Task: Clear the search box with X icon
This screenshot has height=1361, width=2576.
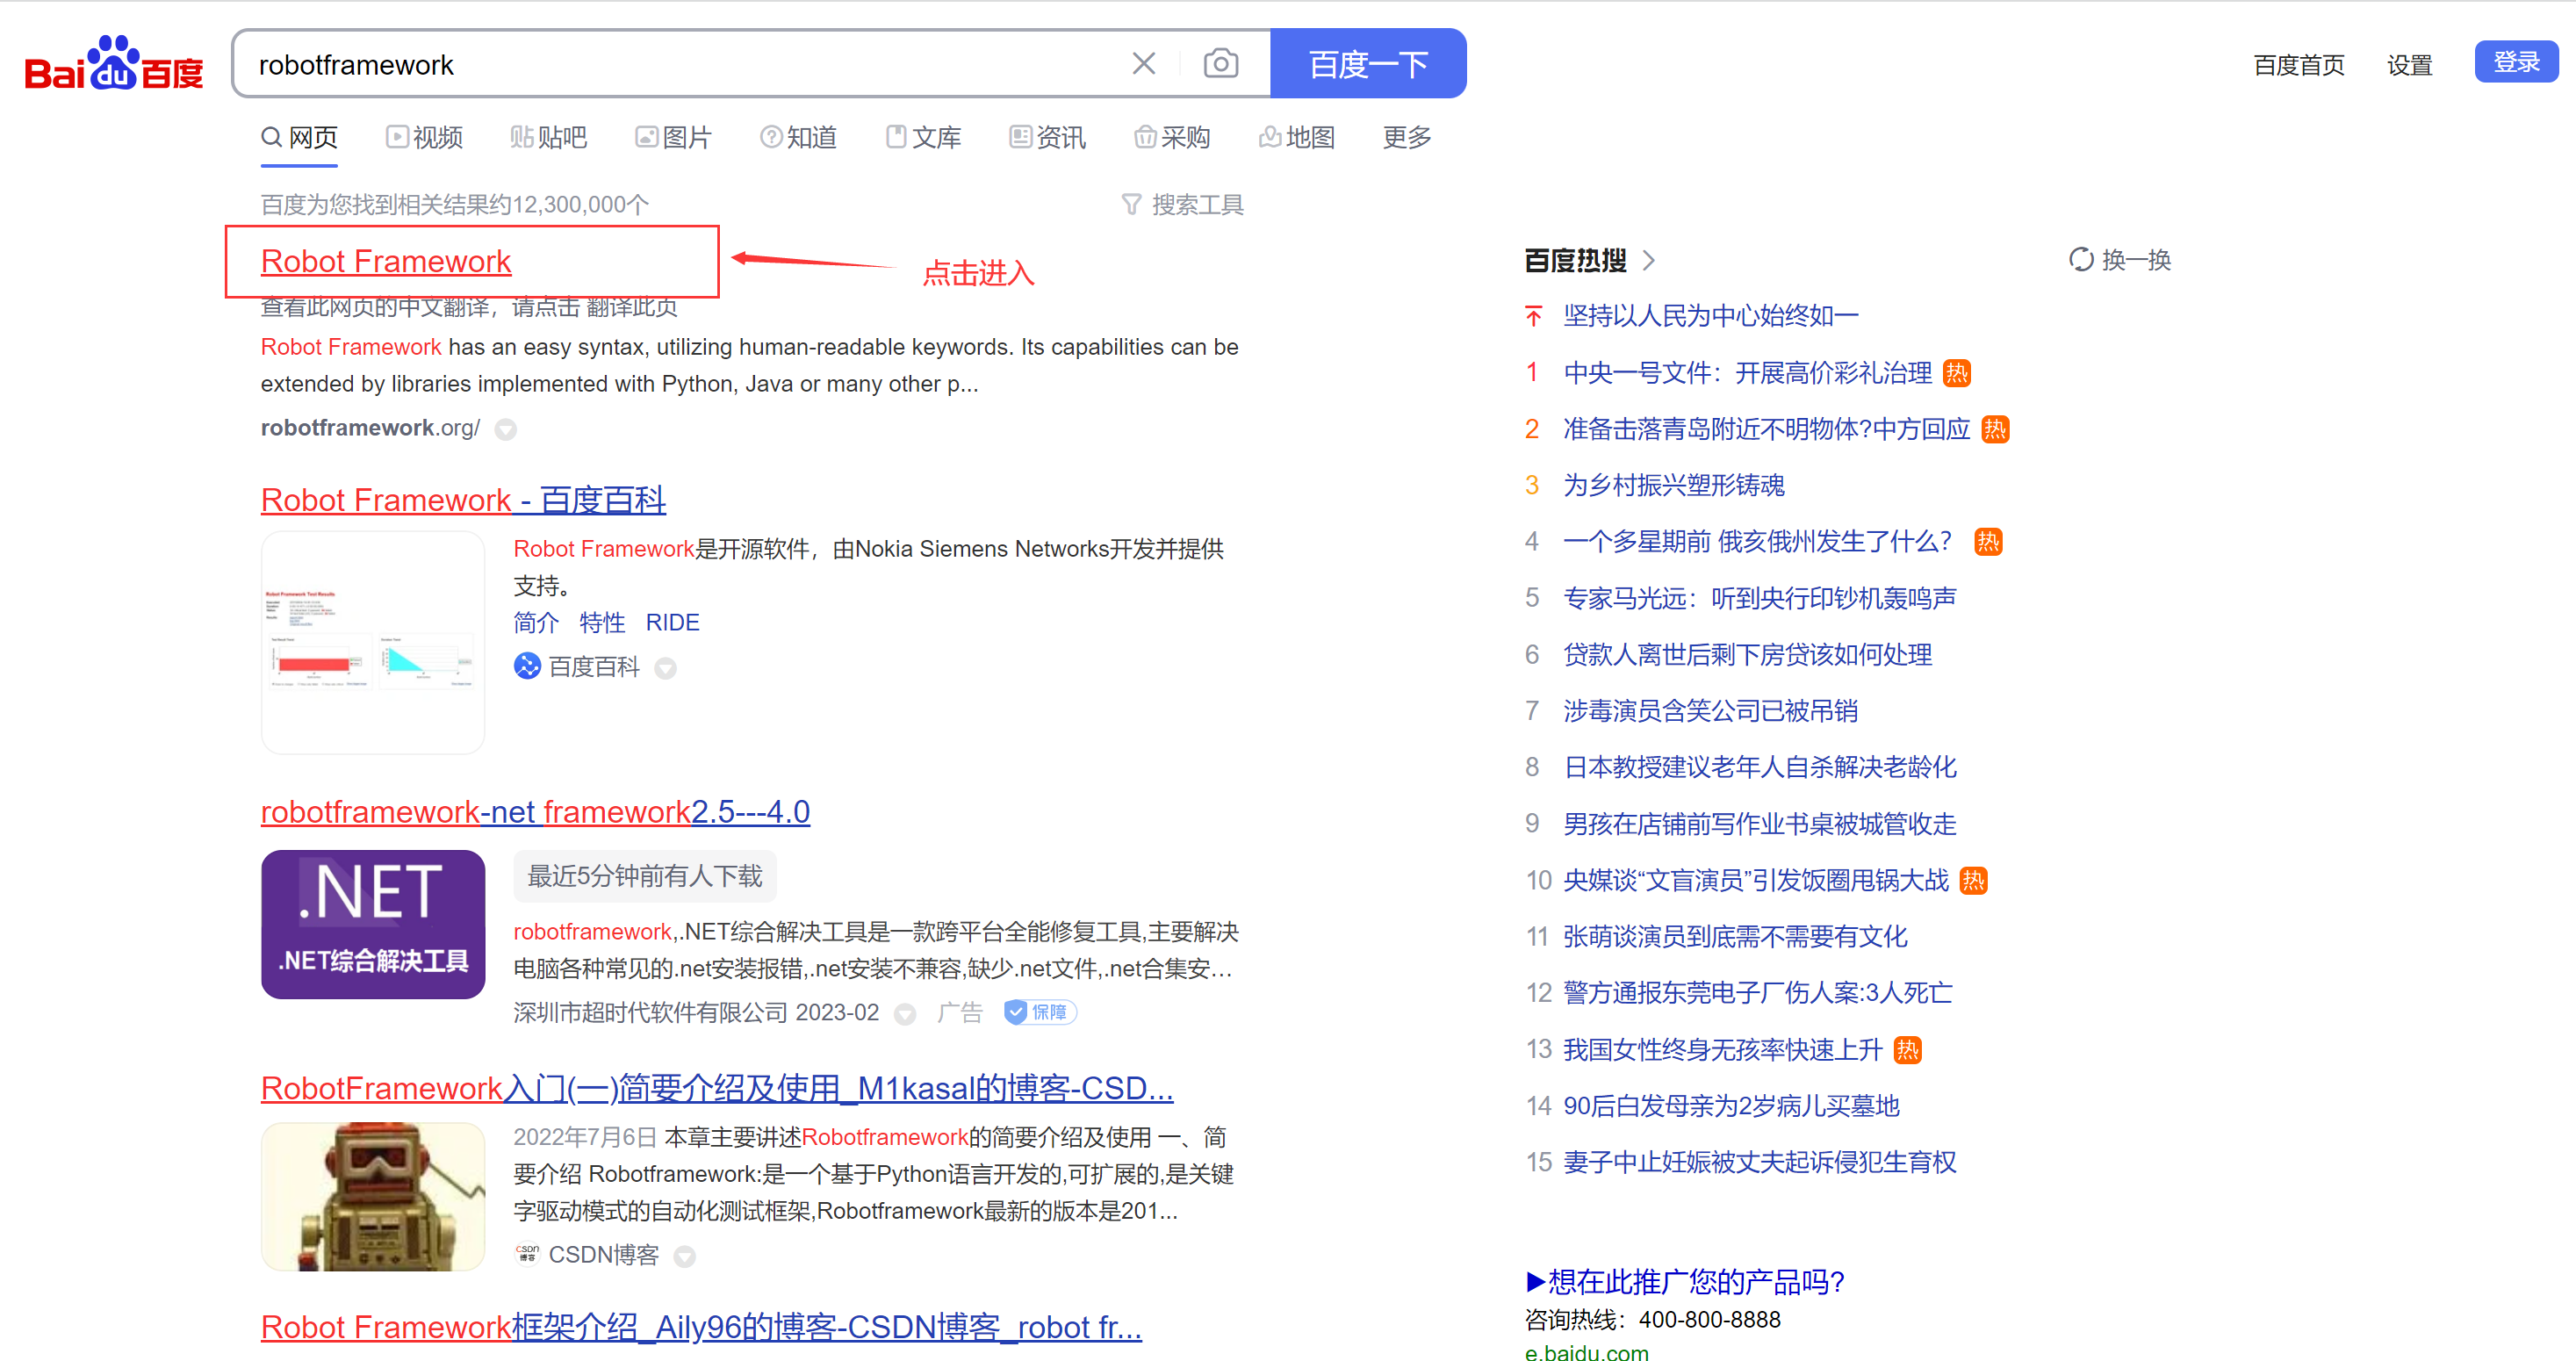Action: tap(1143, 64)
